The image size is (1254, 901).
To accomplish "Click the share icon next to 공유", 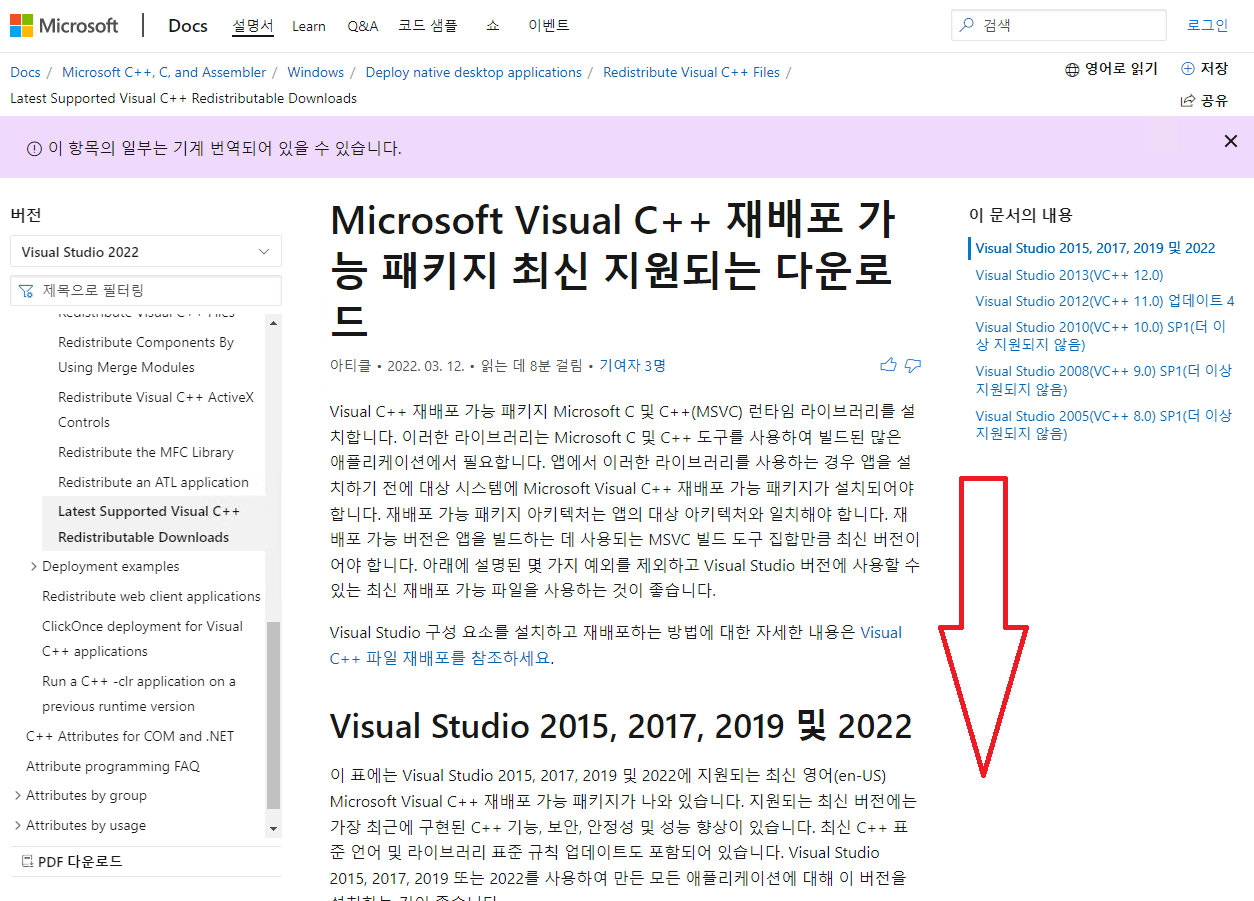I will point(1188,100).
